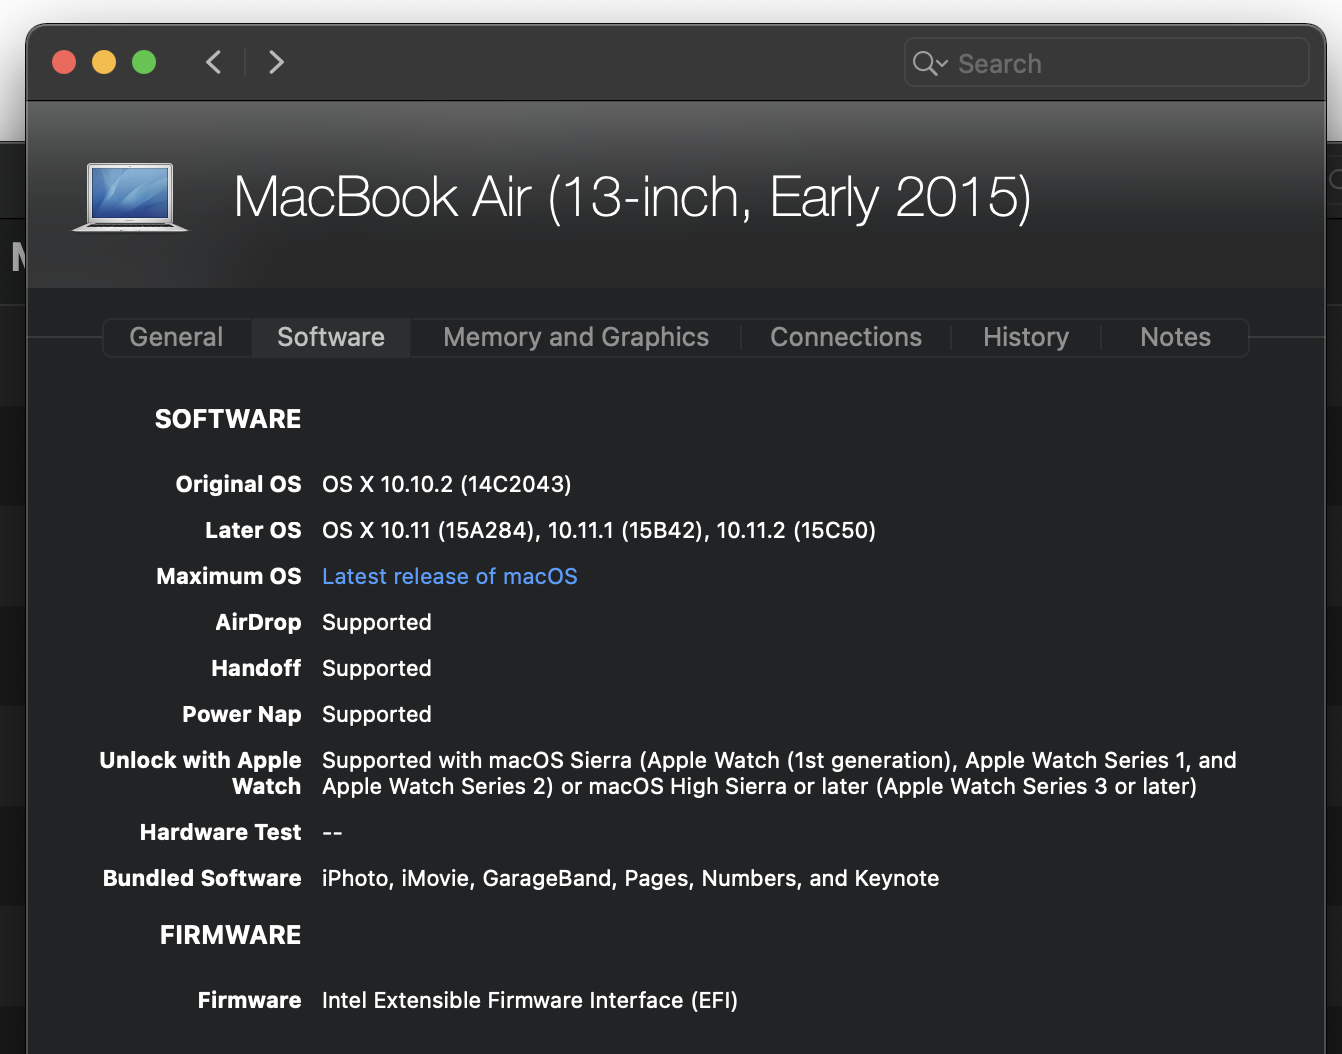Click the SOFTWARE section heading
Image resolution: width=1342 pixels, height=1054 pixels.
click(228, 419)
